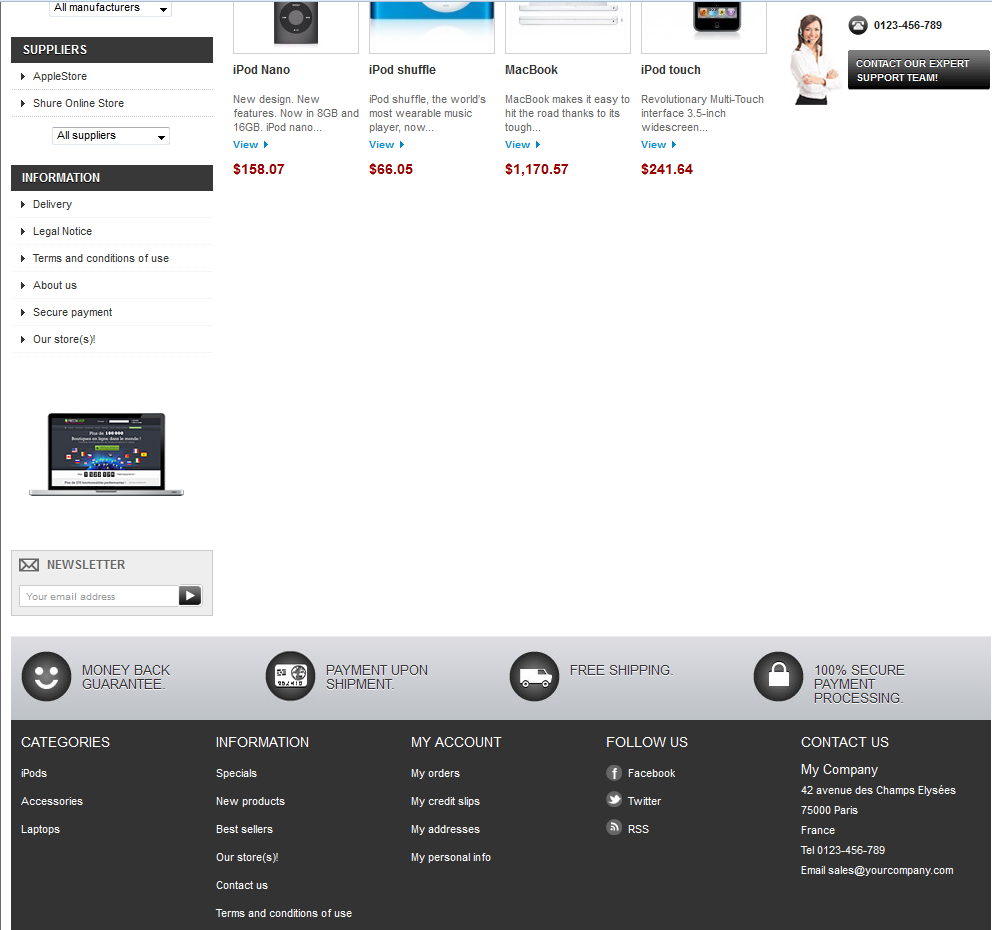The image size is (992, 930).
Task: Click the arrow next to MacBook View
Action: point(538,145)
